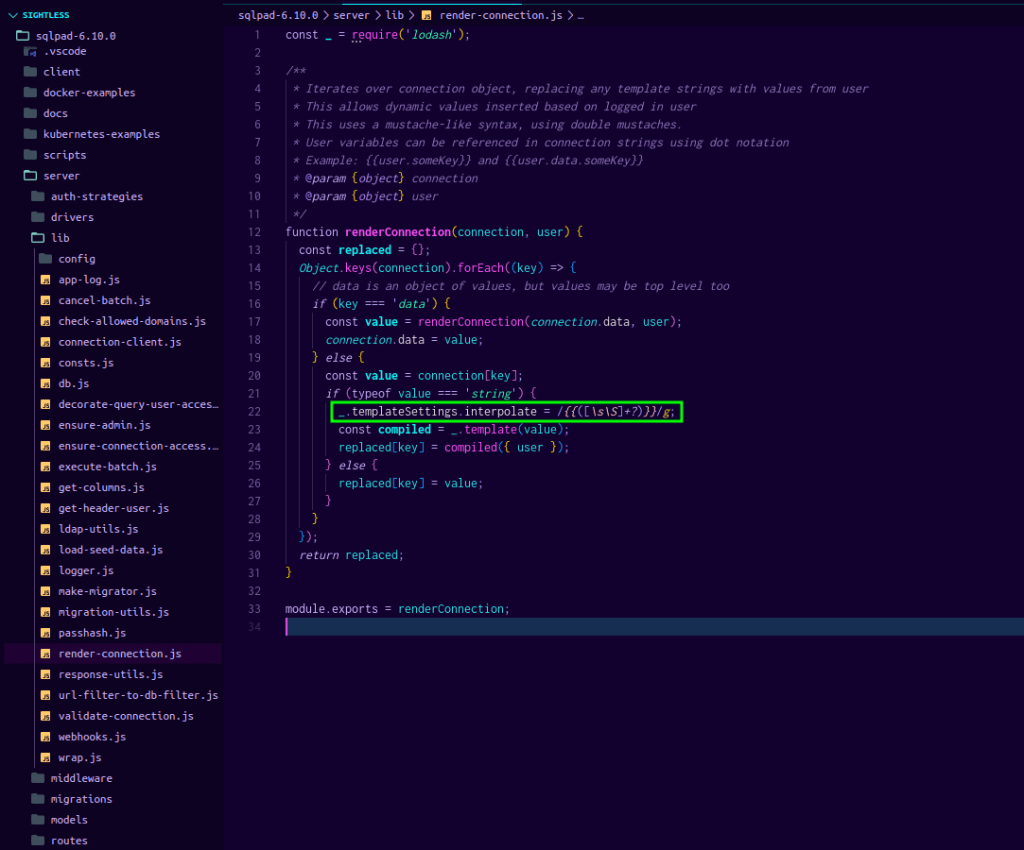Expand the middleware folder
Screen dimensions: 1024x850
81,778
